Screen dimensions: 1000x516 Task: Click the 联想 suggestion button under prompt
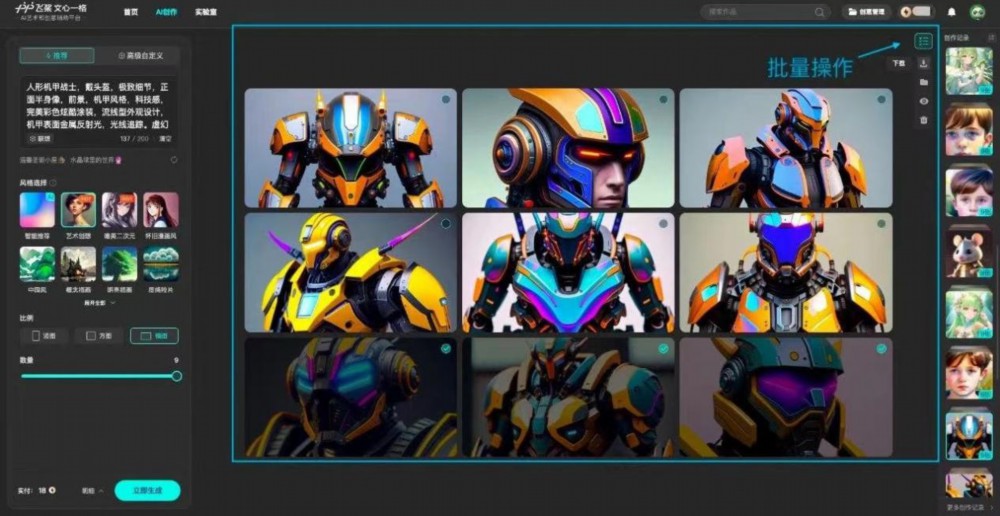point(40,138)
